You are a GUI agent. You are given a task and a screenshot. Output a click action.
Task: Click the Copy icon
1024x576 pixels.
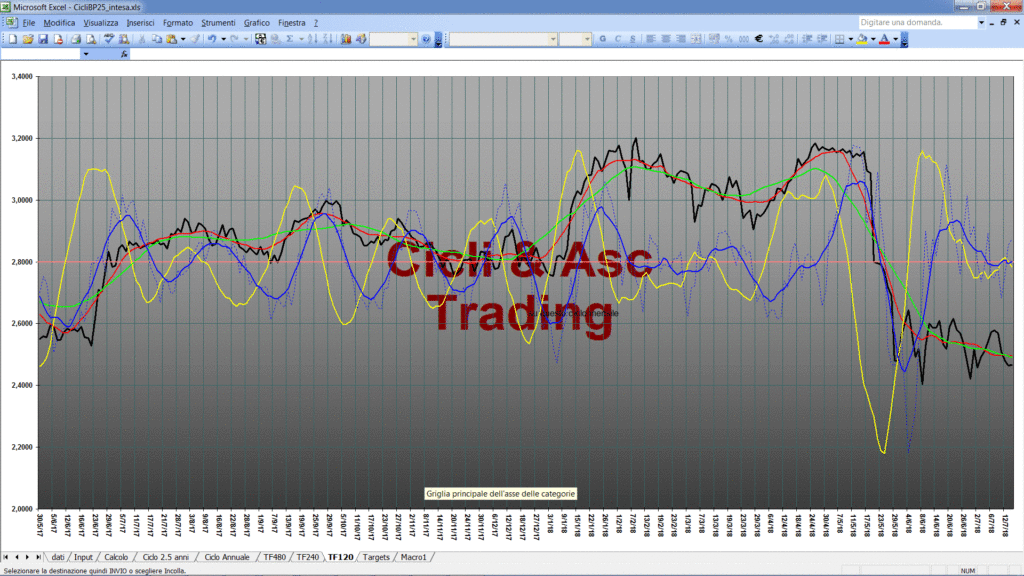157,39
